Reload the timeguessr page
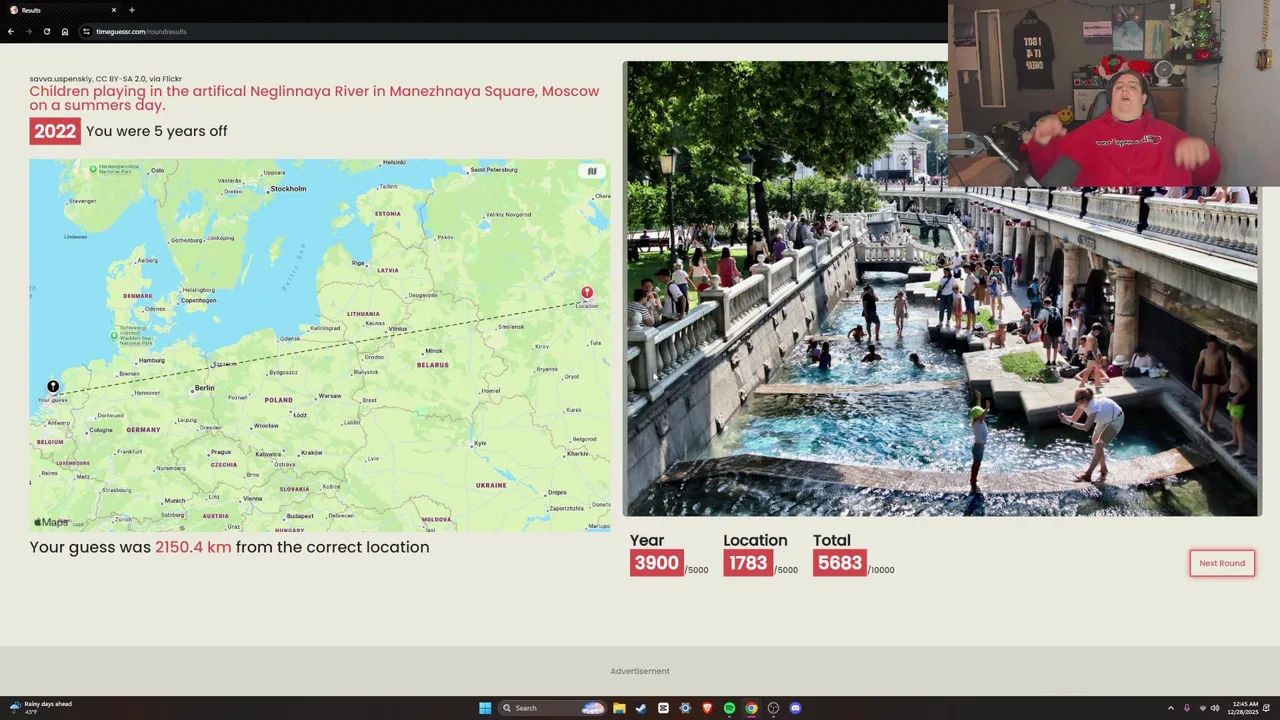The width and height of the screenshot is (1280, 720). 46,31
